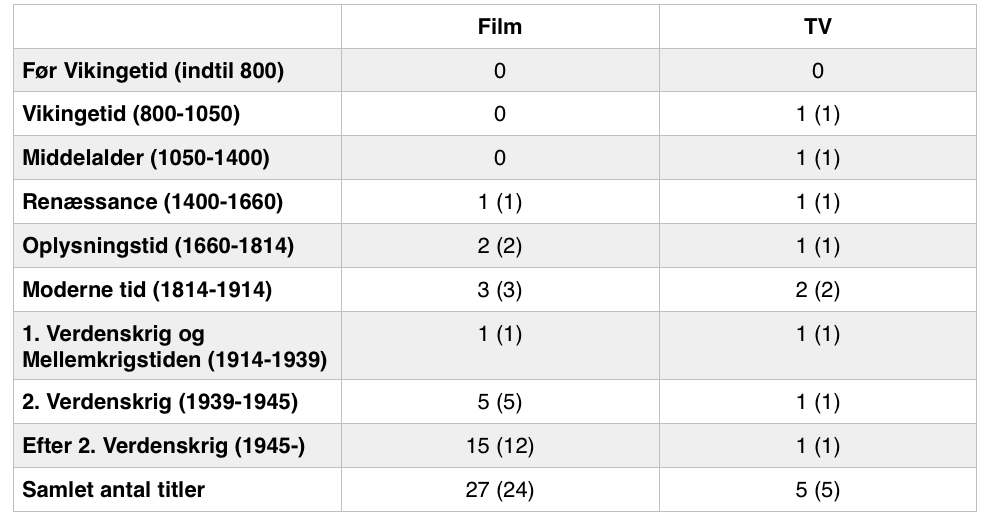Viewport: 990px width, 522px height.
Task: Click the empty top-left header cell
Action: (x=177, y=27)
